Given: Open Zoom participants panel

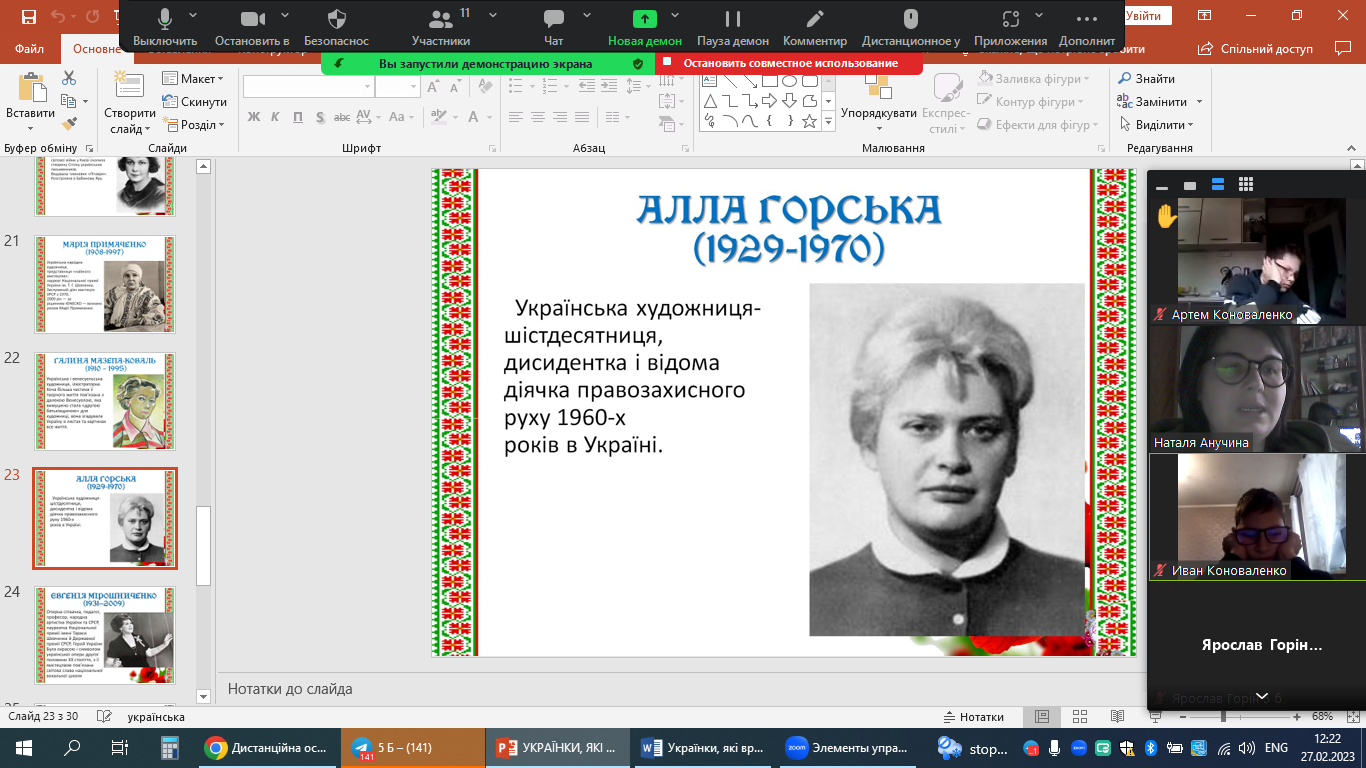Looking at the screenshot, I should [x=440, y=19].
